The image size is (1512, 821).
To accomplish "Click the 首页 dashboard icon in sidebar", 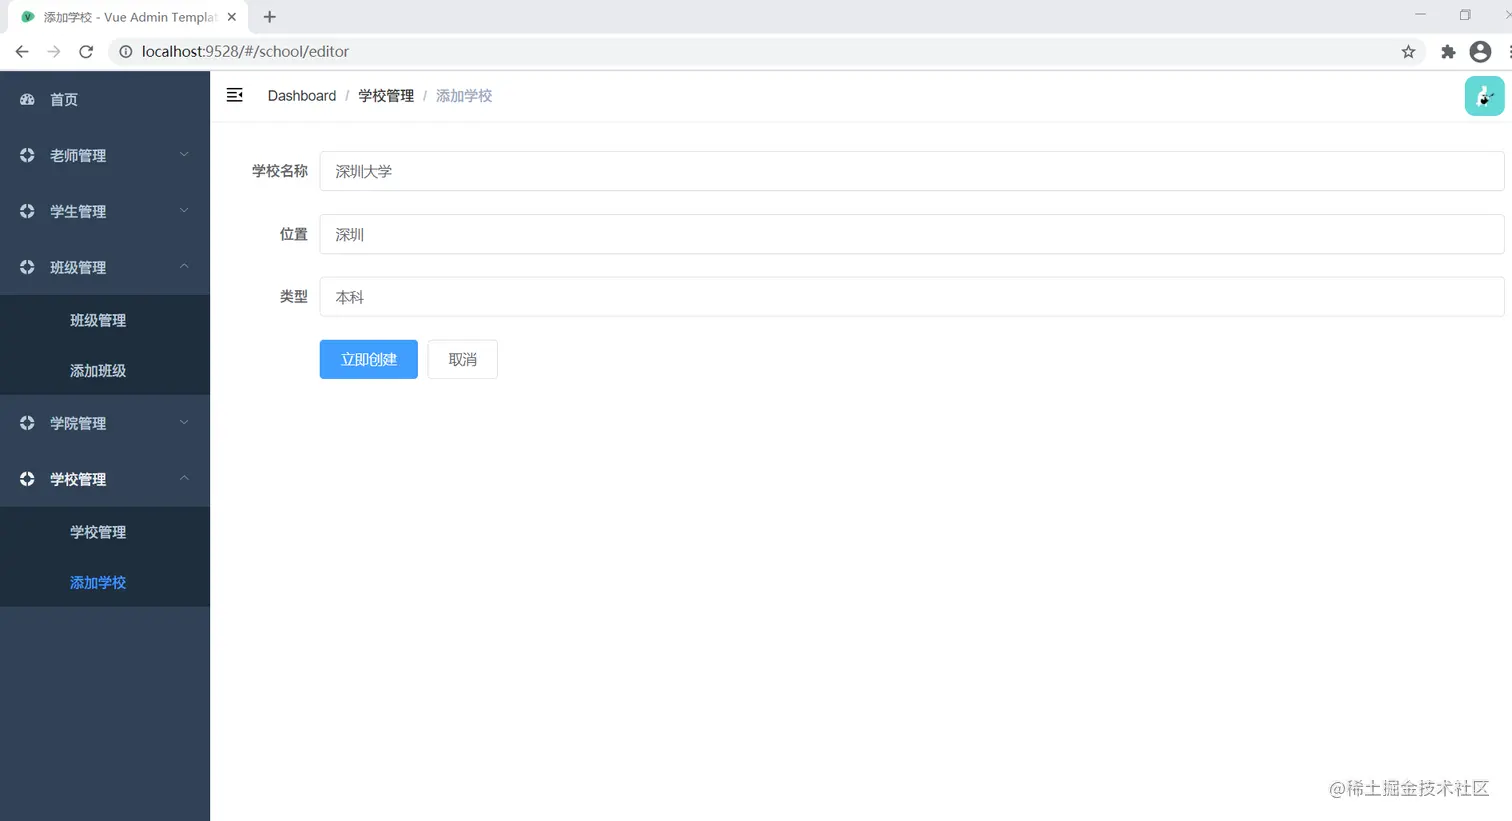I will [27, 99].
